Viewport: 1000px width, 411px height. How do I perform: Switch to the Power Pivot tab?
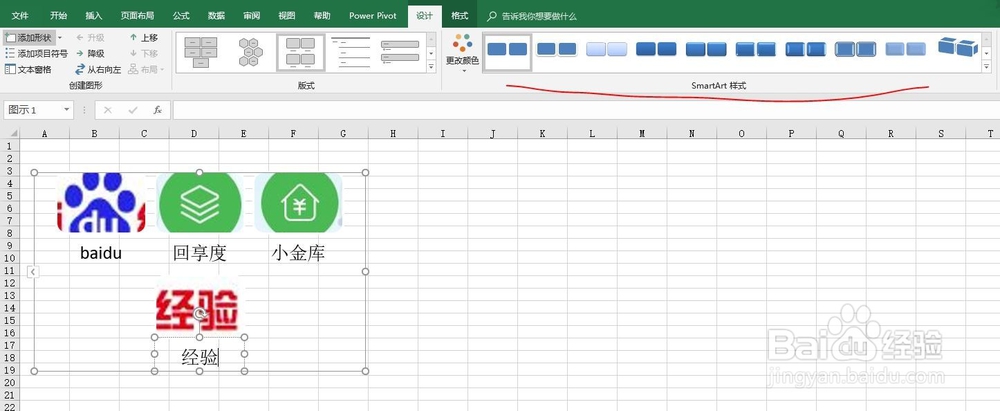pyautogui.click(x=372, y=16)
